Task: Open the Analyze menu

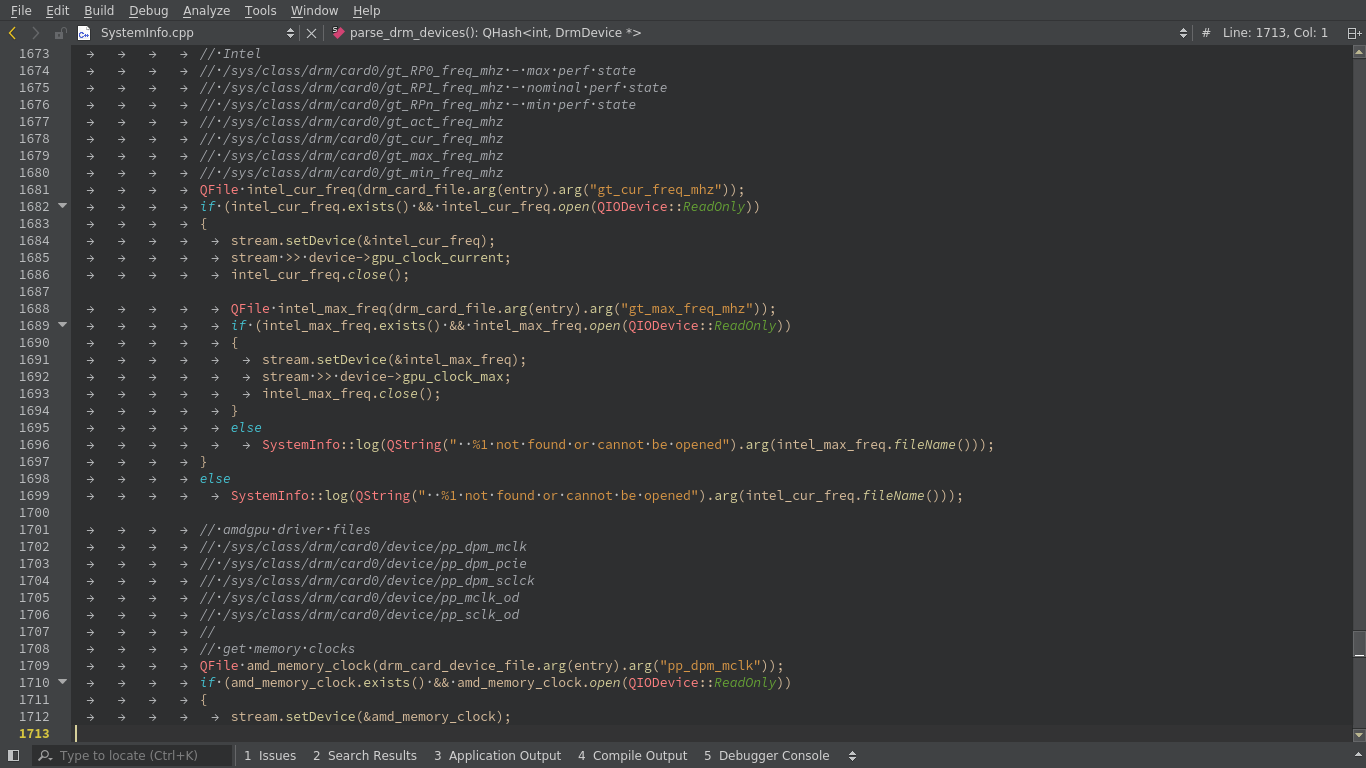Action: (x=207, y=10)
